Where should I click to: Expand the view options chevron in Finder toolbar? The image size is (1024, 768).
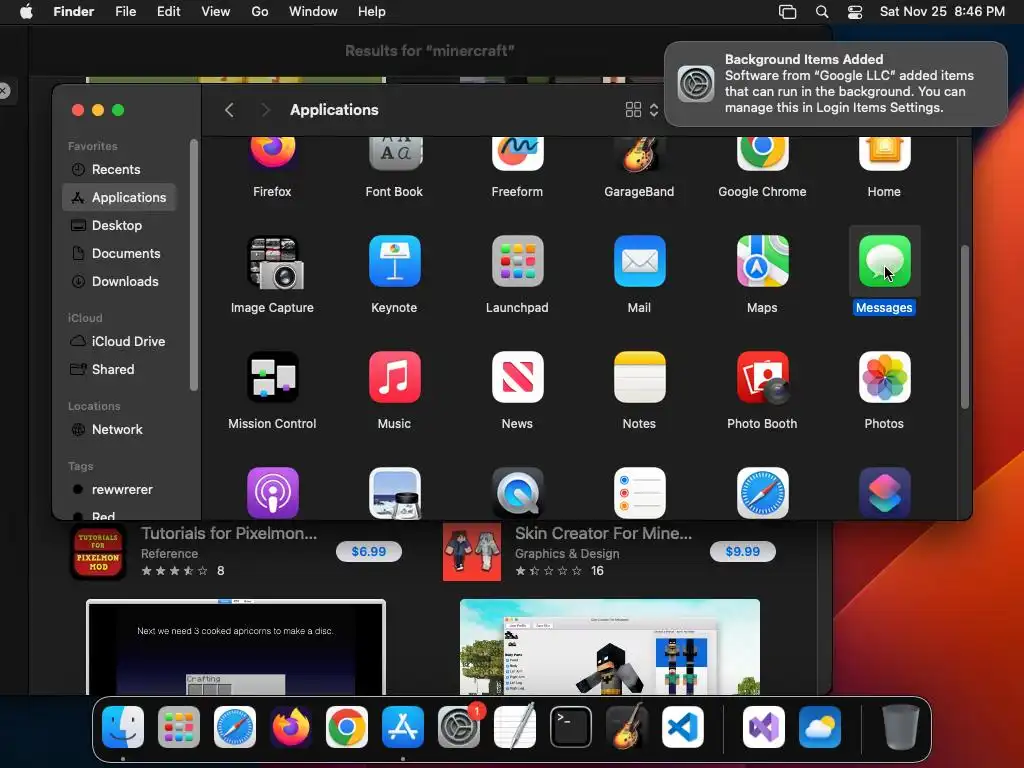click(654, 110)
